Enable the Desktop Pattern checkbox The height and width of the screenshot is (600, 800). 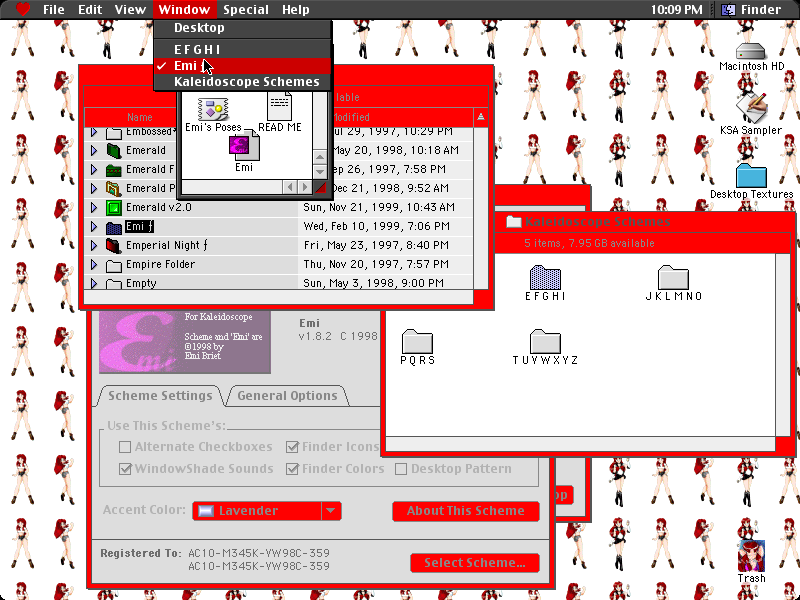pyautogui.click(x=401, y=469)
